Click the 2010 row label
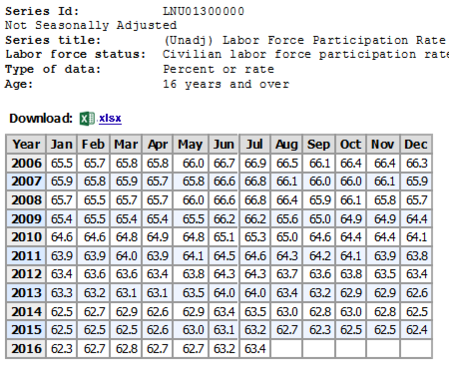This screenshot has height=366, width=449. (26, 237)
